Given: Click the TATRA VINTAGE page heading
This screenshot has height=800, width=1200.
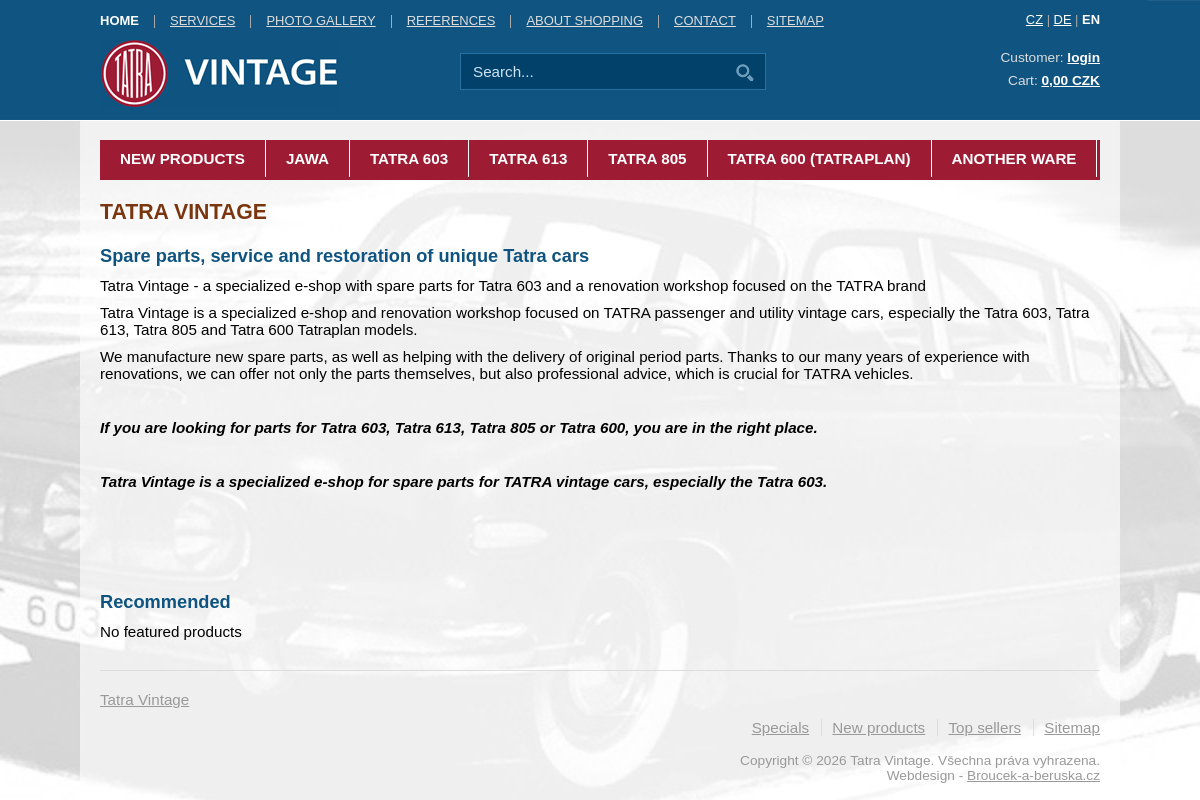Looking at the screenshot, I should (x=183, y=212).
